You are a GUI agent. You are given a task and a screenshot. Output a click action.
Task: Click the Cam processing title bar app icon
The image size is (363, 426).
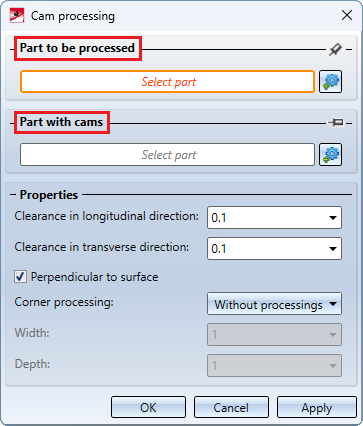(17, 16)
